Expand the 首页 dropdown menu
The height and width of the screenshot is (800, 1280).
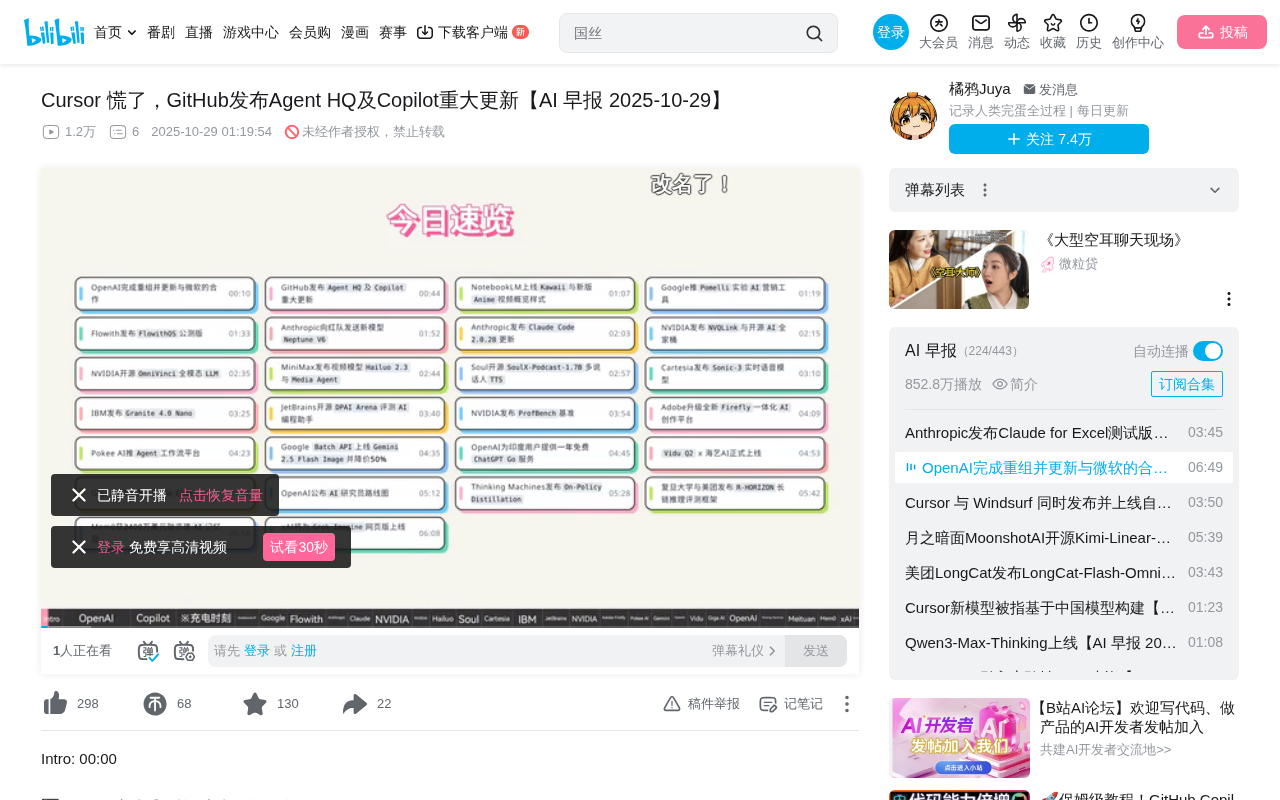tap(132, 33)
